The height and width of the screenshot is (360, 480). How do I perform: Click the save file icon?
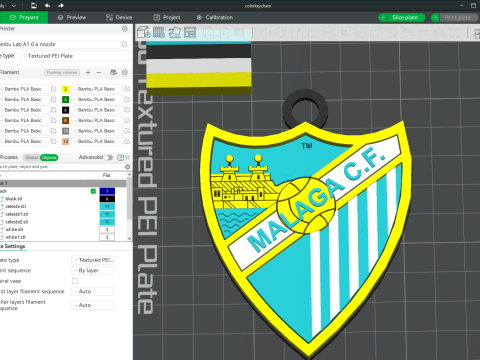pos(34,6)
